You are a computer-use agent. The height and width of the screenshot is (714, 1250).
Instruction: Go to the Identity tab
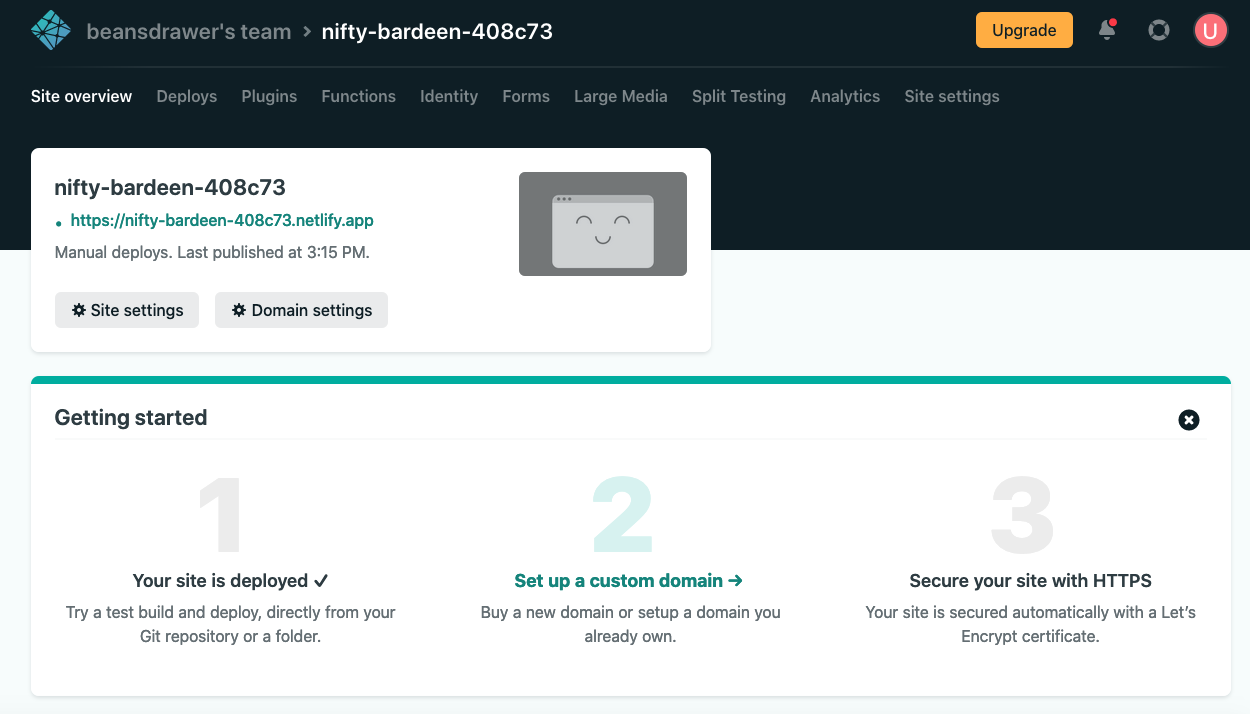tap(449, 96)
